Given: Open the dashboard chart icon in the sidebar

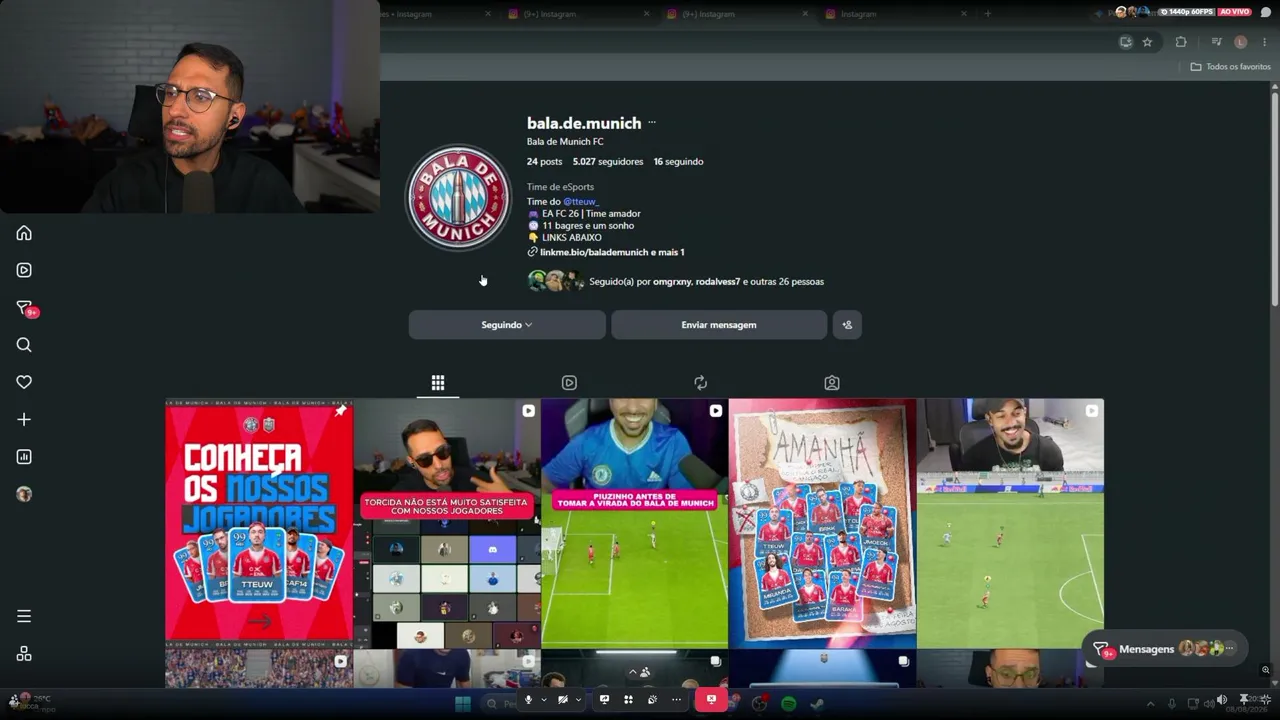Looking at the screenshot, I should coord(24,457).
